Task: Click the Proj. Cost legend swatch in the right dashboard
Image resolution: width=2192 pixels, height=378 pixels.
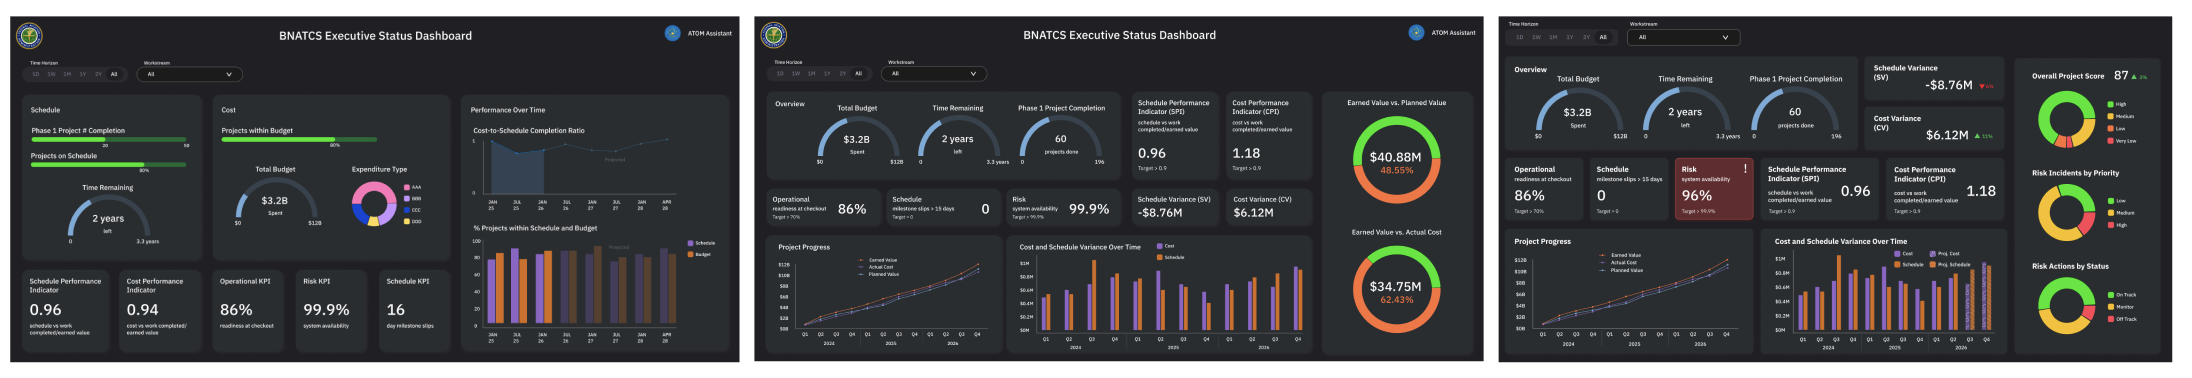Action: point(1932,254)
